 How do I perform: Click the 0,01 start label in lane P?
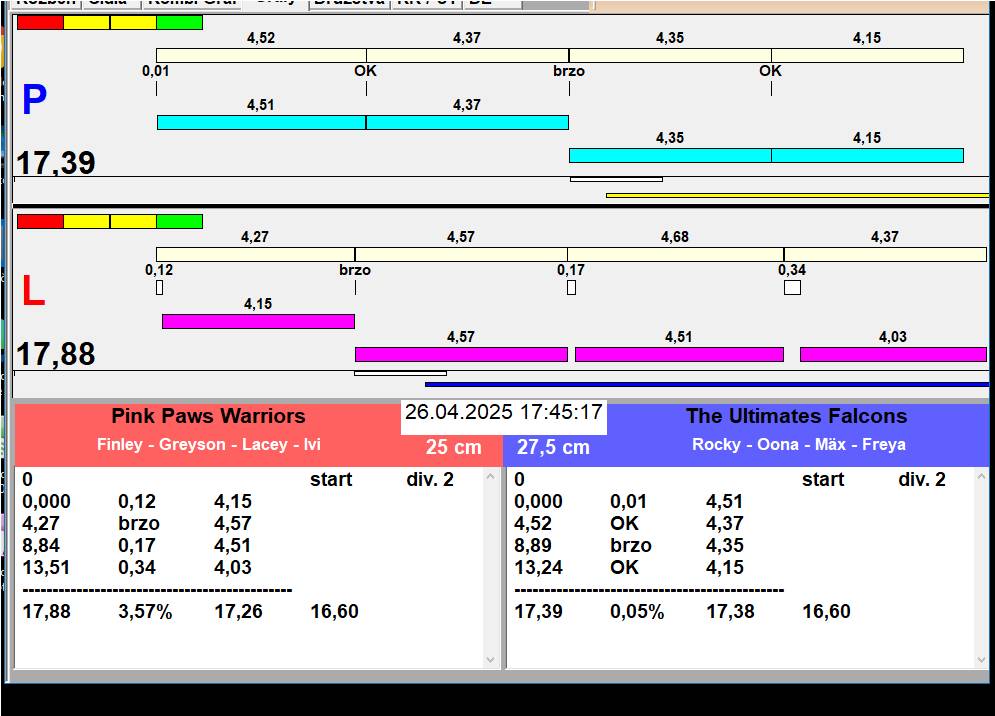point(155,71)
